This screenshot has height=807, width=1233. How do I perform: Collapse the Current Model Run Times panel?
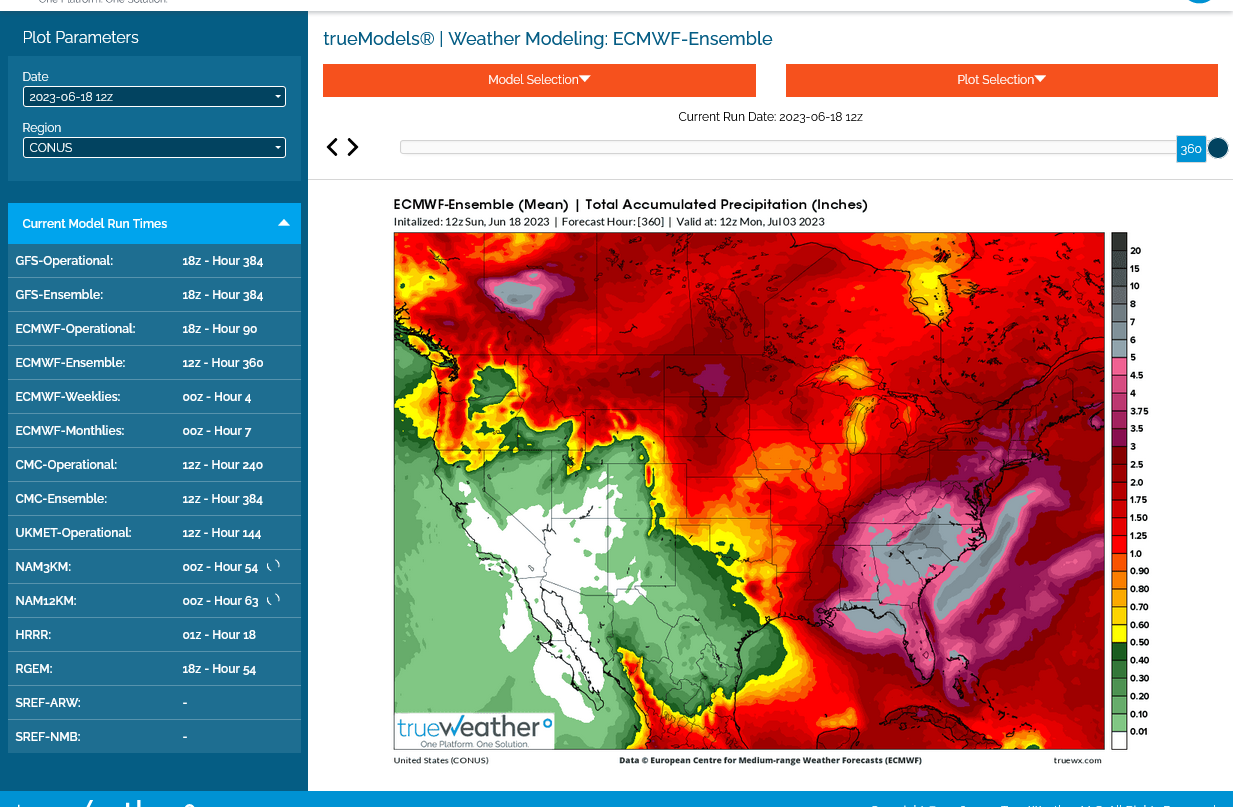click(154, 224)
